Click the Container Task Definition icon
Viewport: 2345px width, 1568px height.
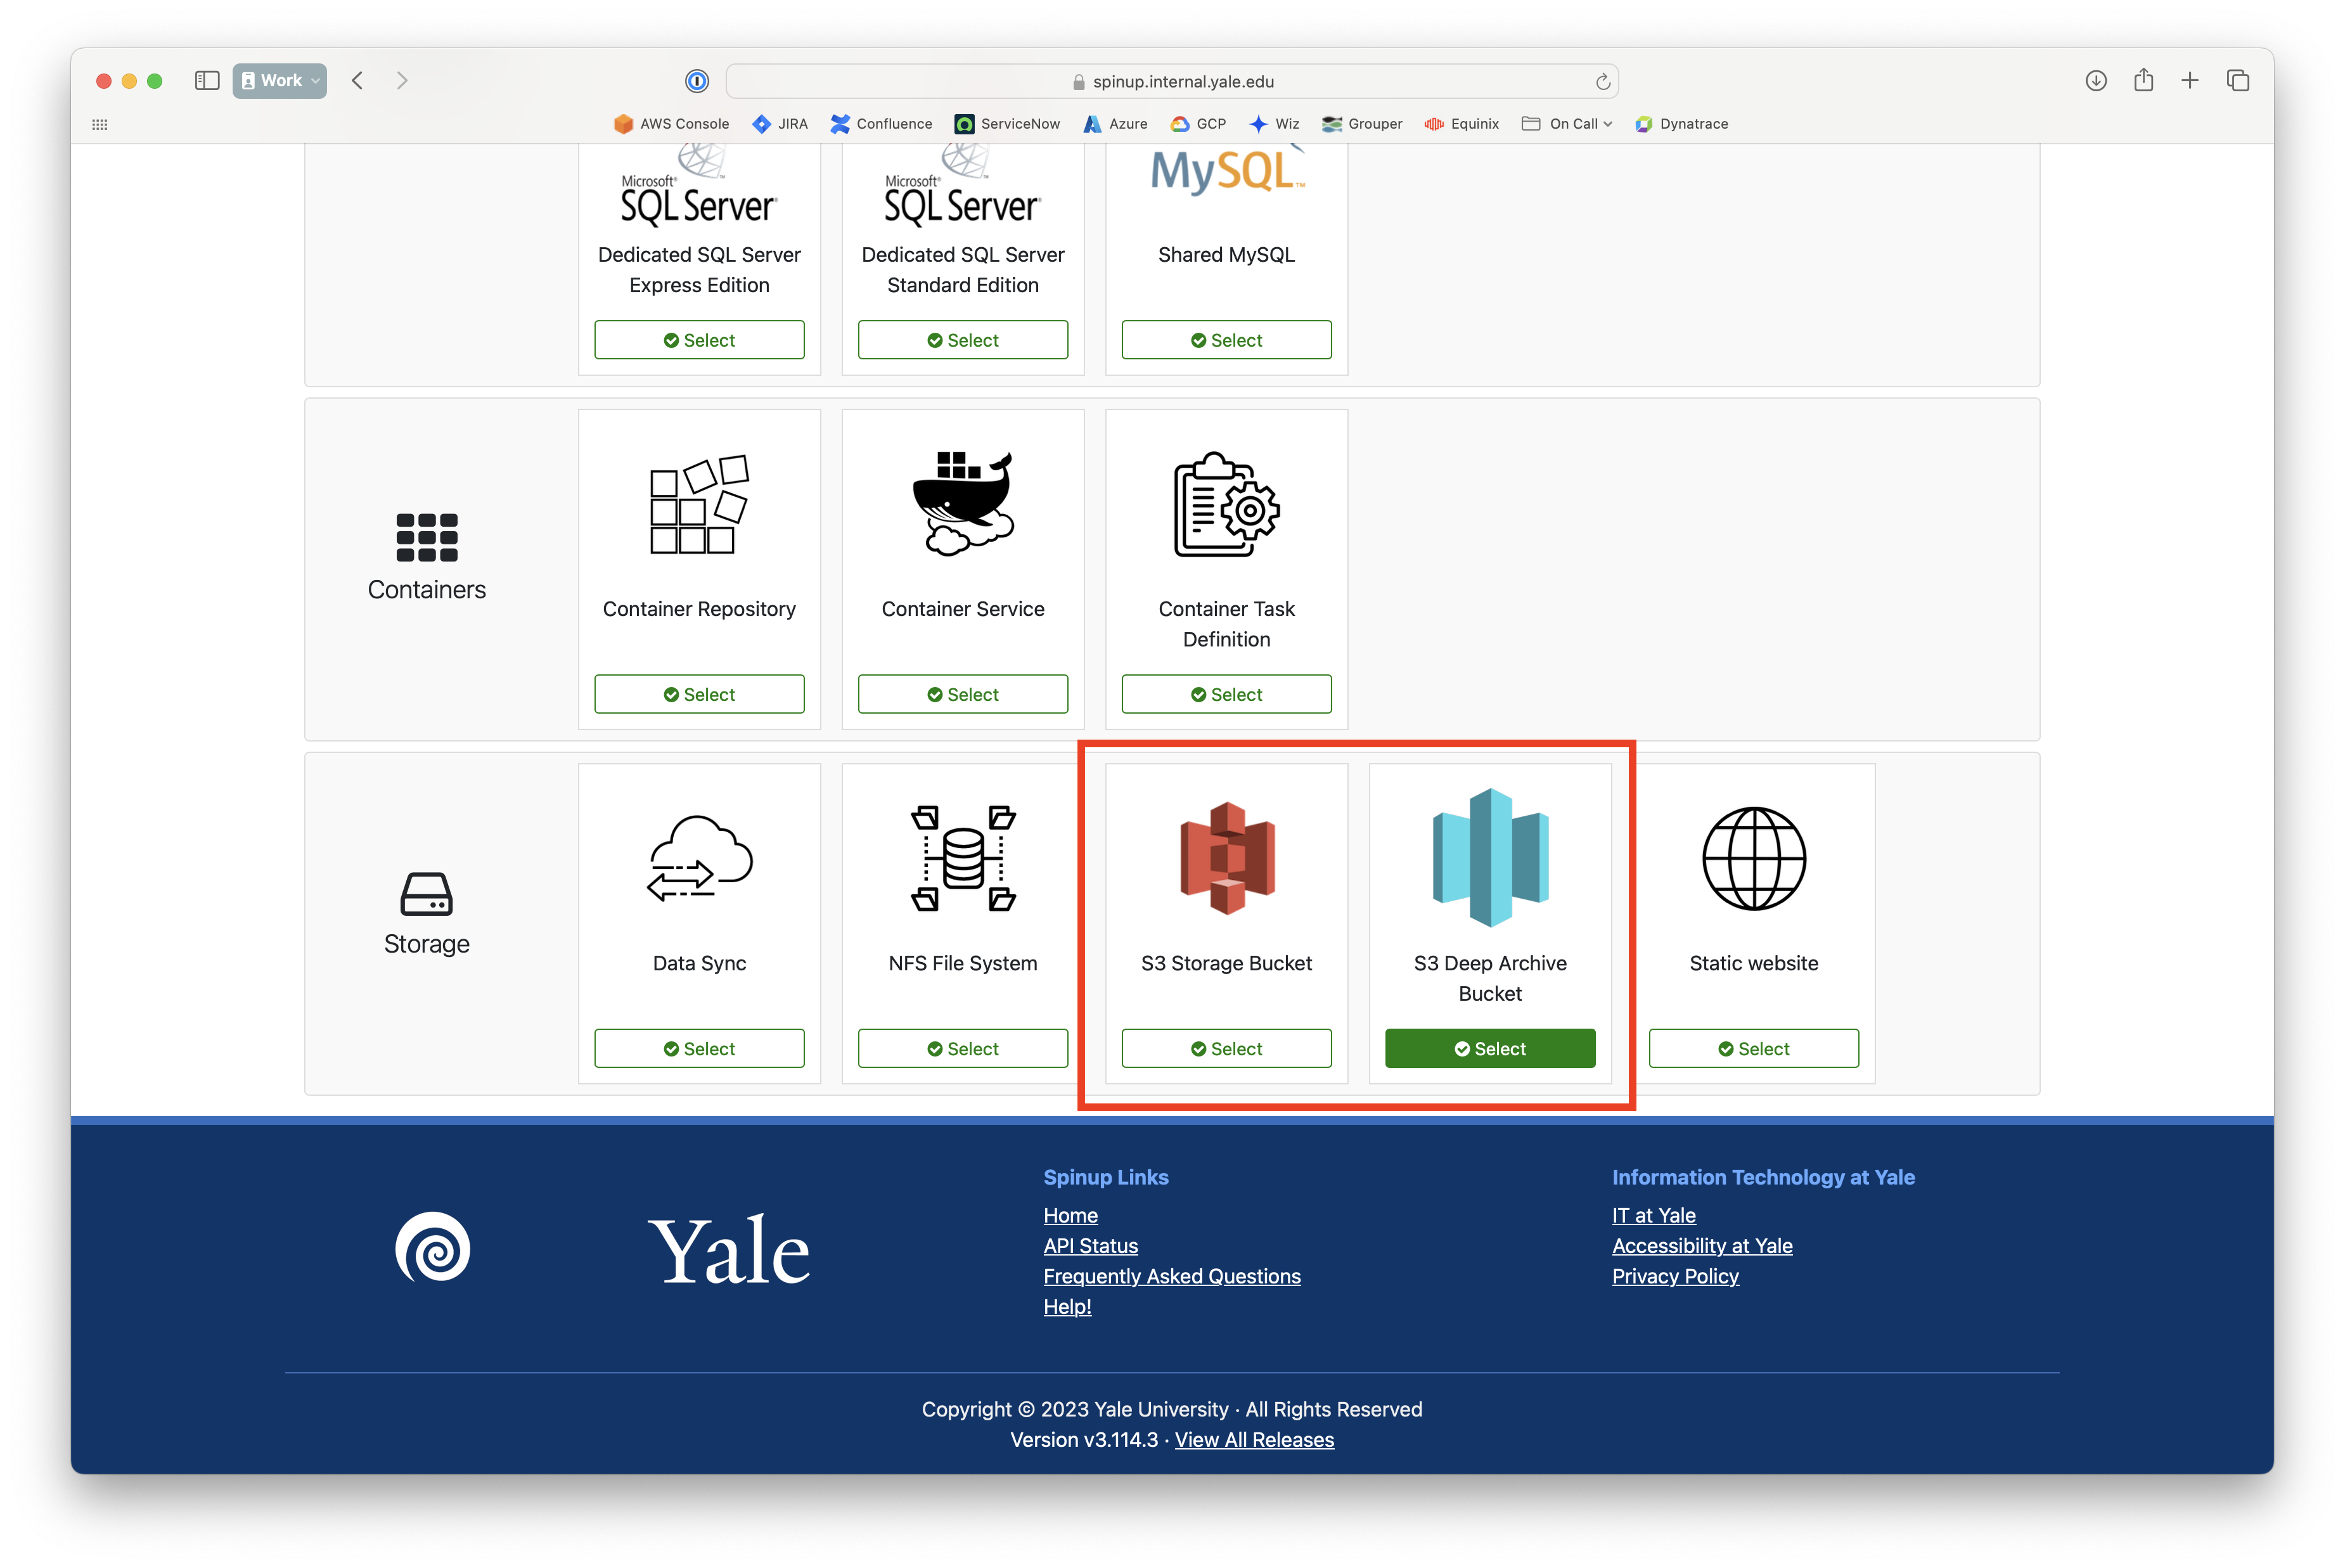[1227, 504]
